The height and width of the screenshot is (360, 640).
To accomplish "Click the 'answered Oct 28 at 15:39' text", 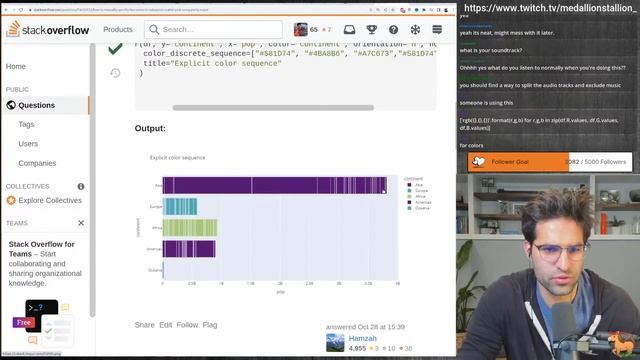I will [x=365, y=327].
